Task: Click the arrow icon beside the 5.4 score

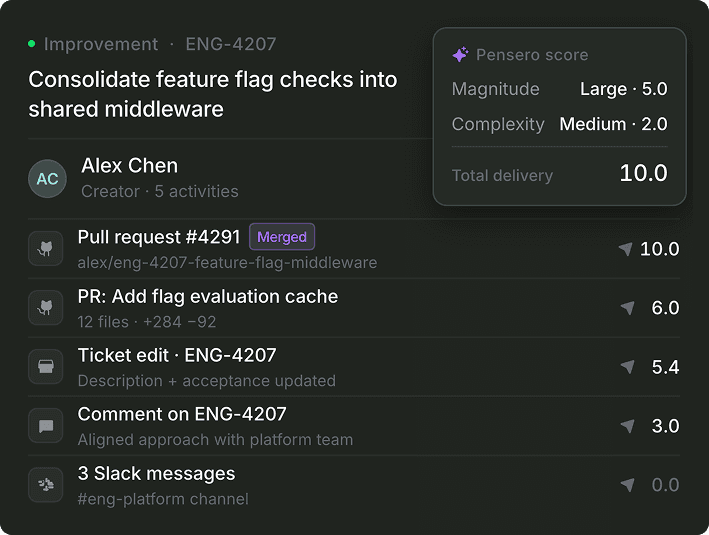Action: click(x=627, y=367)
